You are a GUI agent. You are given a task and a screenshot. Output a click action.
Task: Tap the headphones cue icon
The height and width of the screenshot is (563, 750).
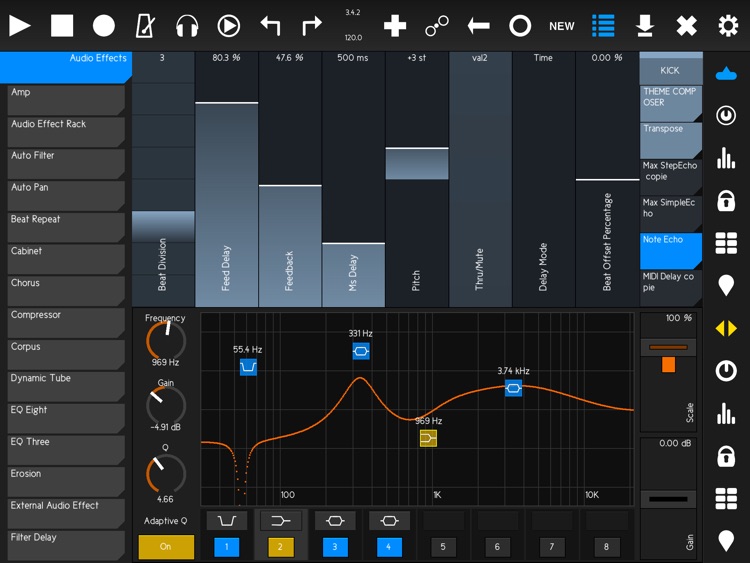[187, 26]
